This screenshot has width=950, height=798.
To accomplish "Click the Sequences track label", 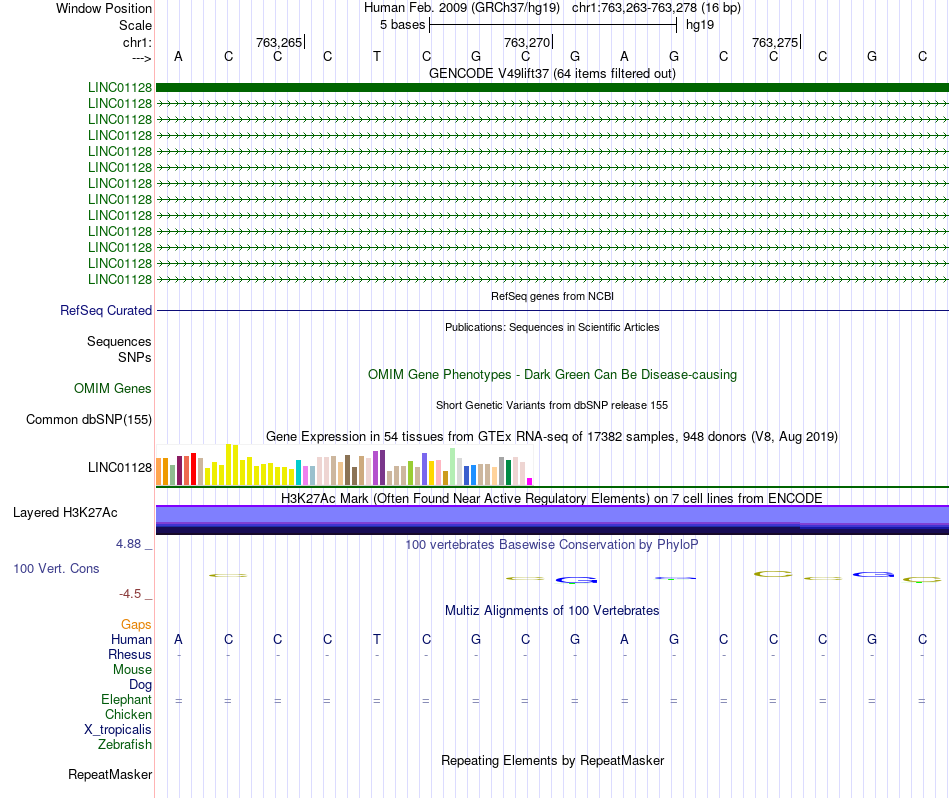I will click(x=119, y=341).
